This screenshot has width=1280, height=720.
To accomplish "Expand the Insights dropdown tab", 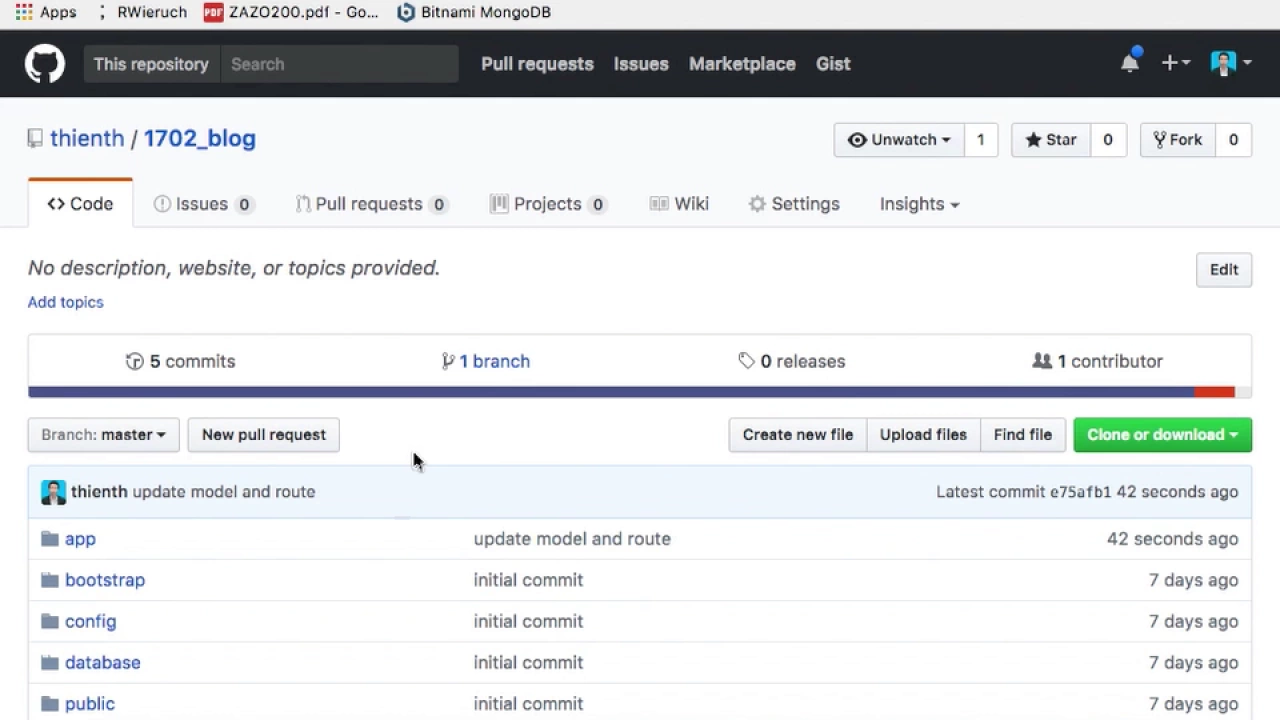I will click(919, 204).
